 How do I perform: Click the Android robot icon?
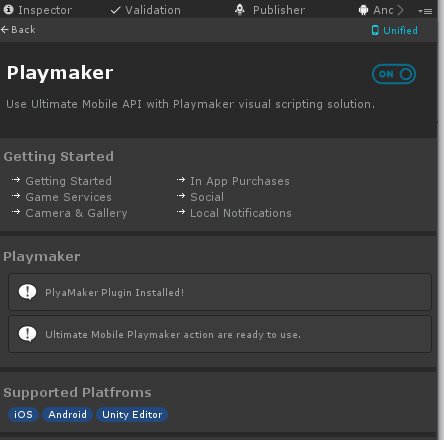click(x=363, y=10)
